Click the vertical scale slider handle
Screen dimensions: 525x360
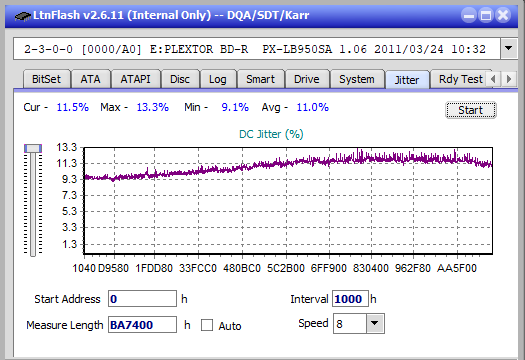tap(33, 148)
